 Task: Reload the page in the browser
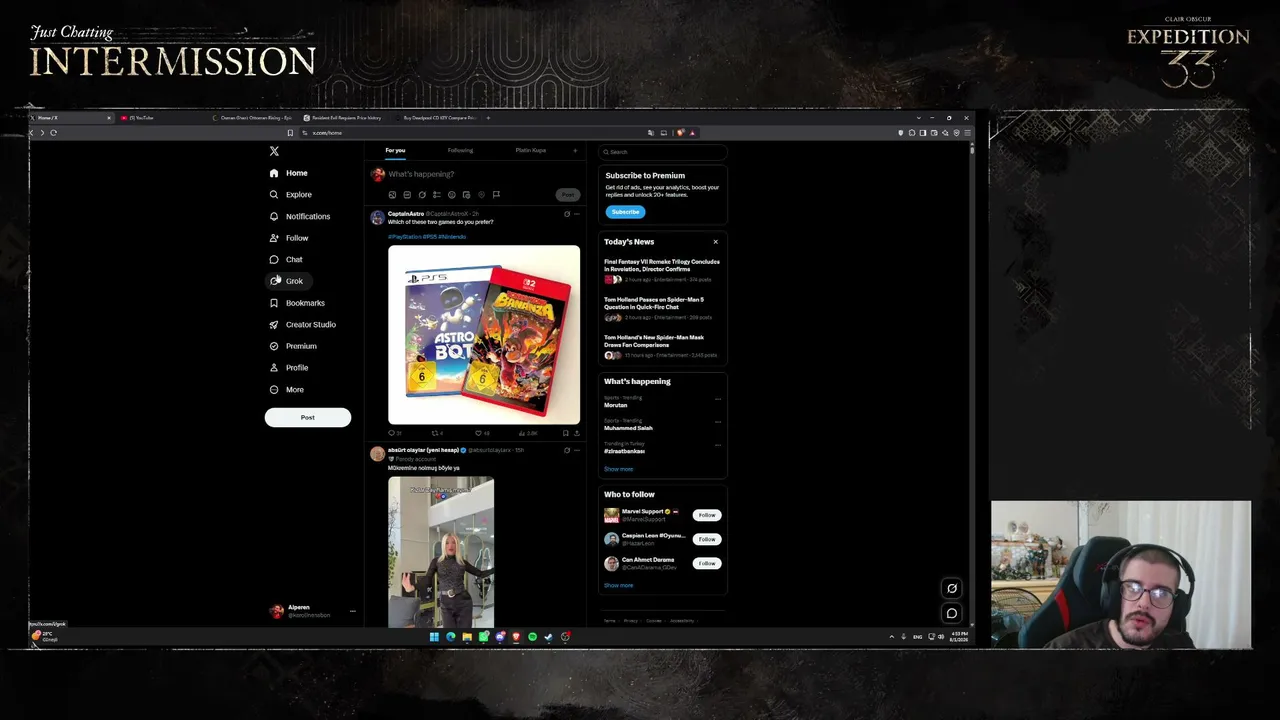(x=53, y=133)
